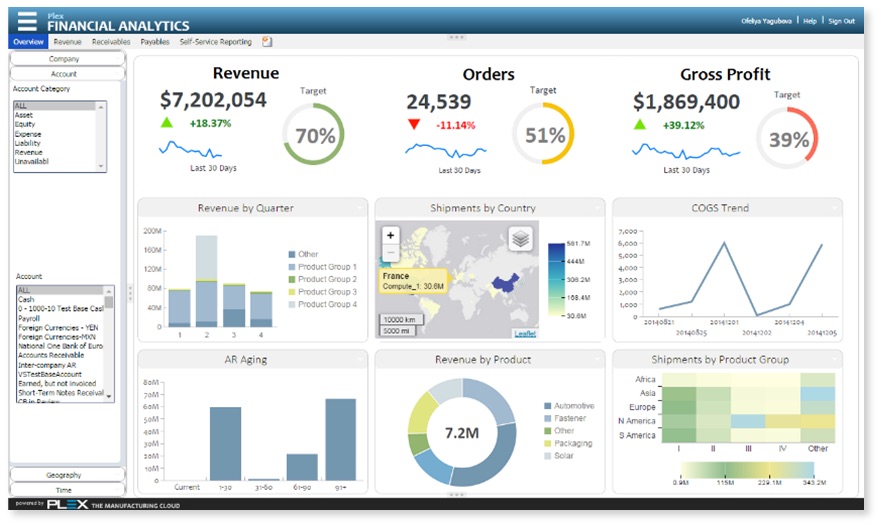Expand the Geography filter section
This screenshot has height=526, width=880.
click(x=64, y=474)
